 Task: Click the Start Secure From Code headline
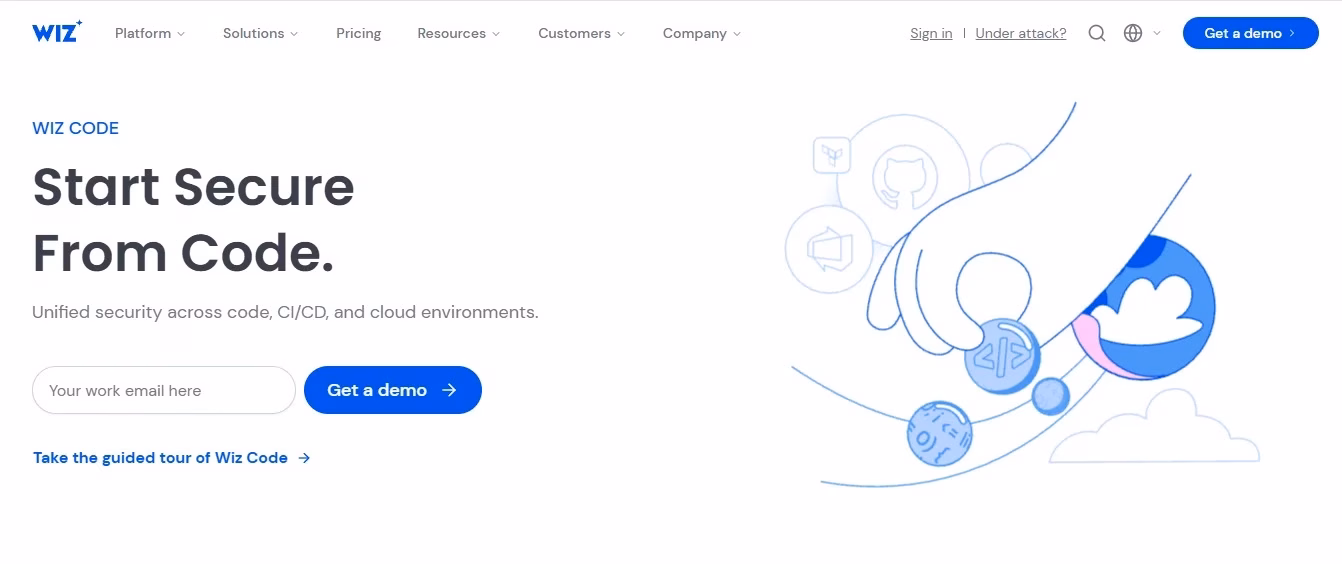tap(193, 220)
